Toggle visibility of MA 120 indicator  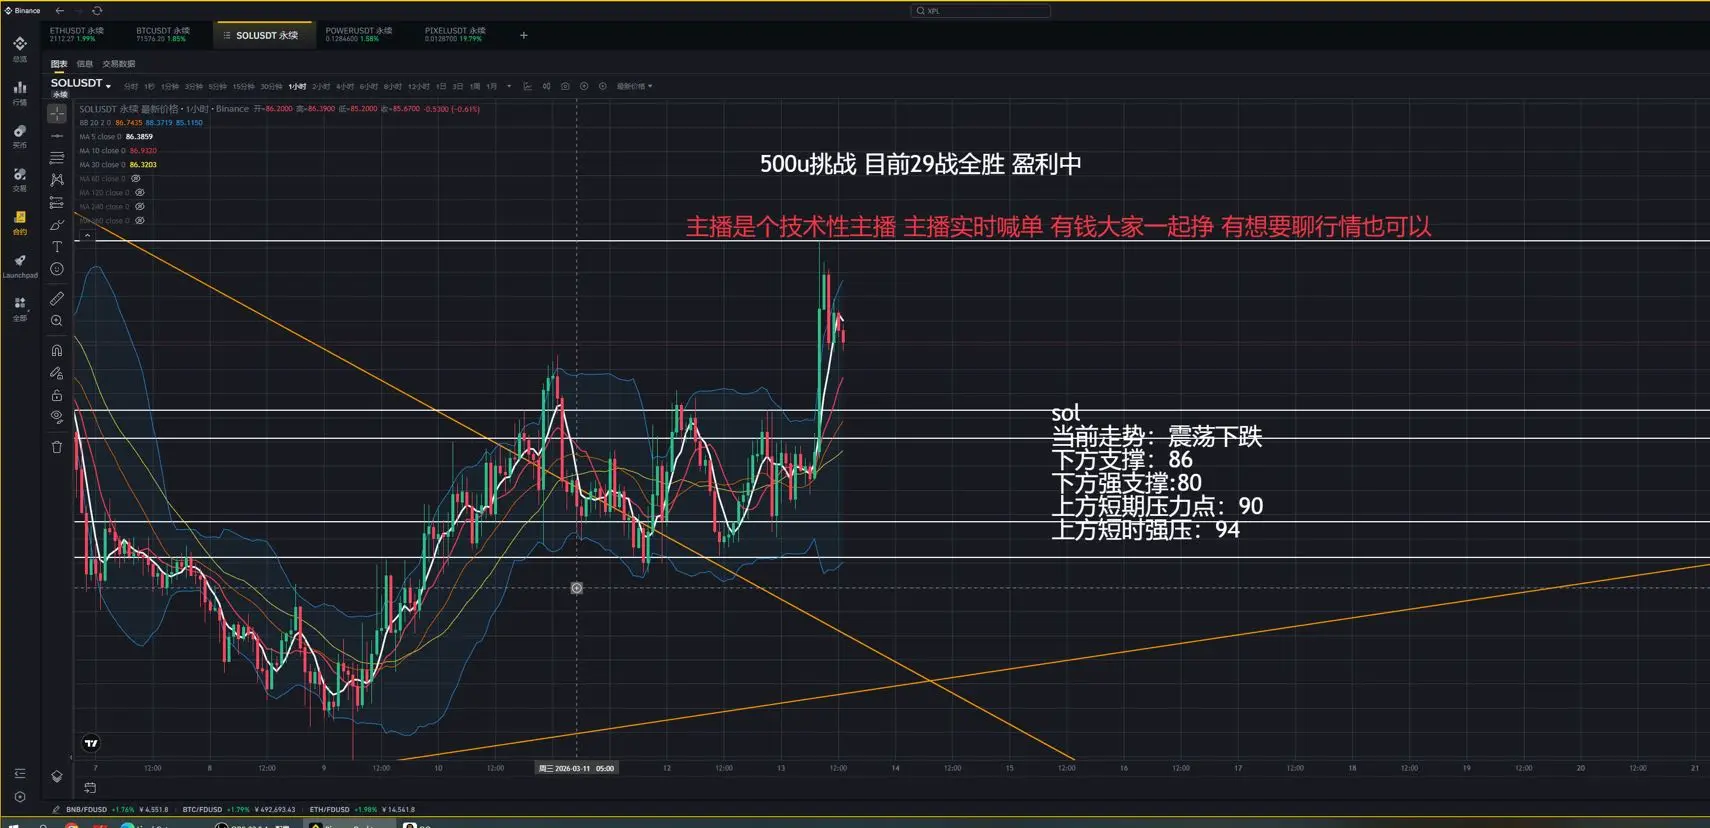140,193
